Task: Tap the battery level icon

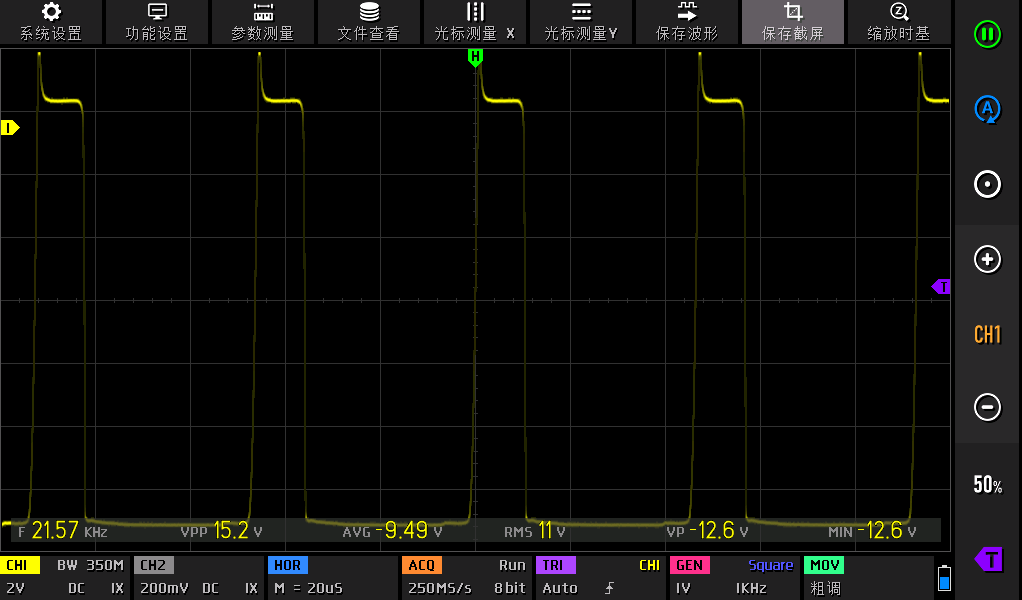Action: coord(944,578)
